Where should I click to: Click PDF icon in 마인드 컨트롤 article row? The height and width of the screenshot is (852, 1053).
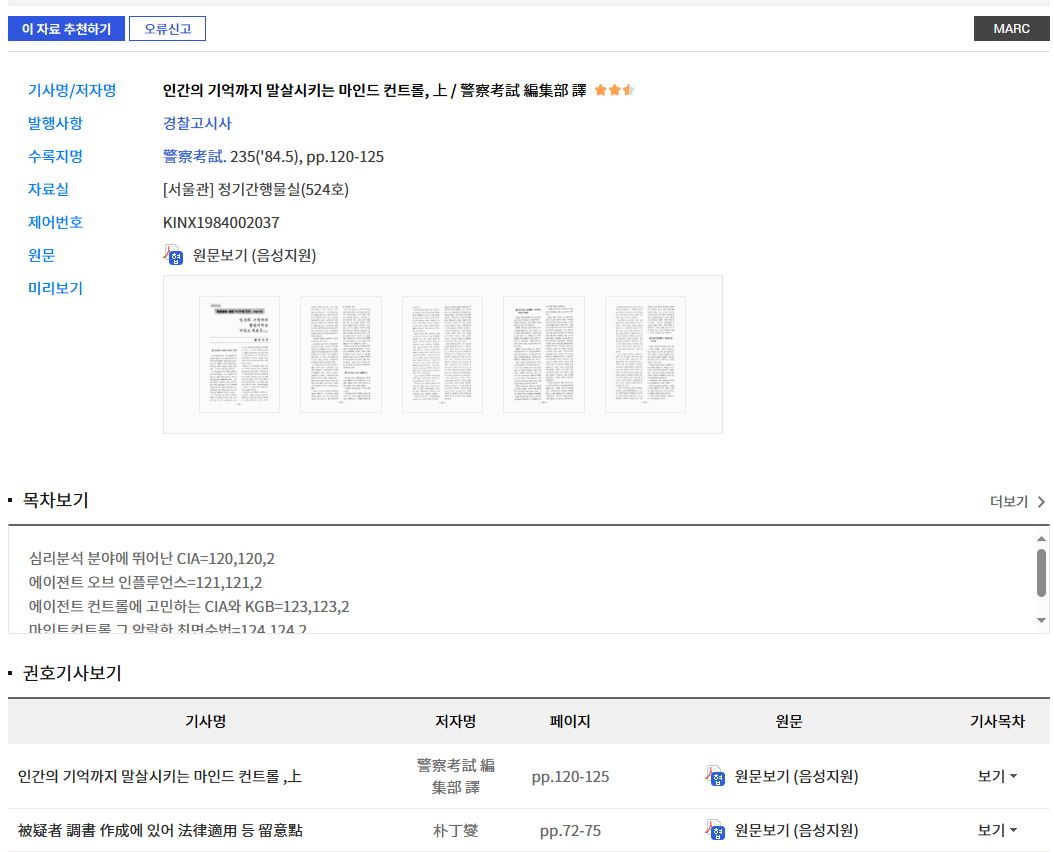[715, 776]
